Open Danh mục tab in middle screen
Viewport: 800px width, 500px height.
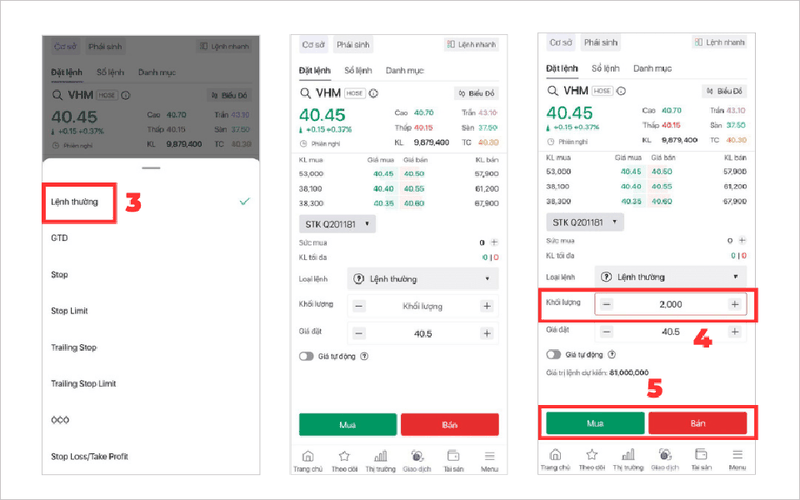tap(405, 70)
